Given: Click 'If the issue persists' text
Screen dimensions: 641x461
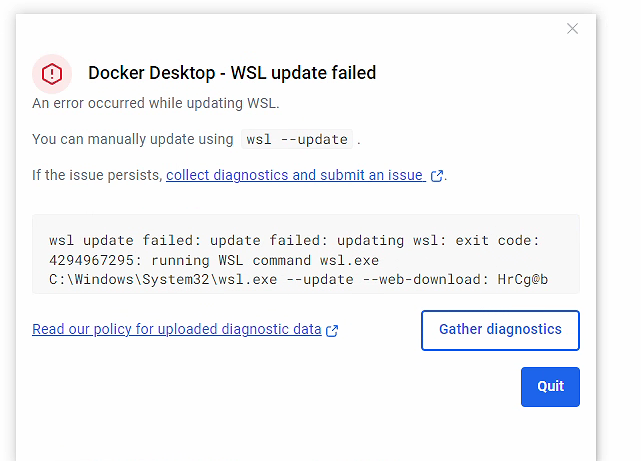Looking at the screenshot, I should pyautogui.click(x=97, y=175).
